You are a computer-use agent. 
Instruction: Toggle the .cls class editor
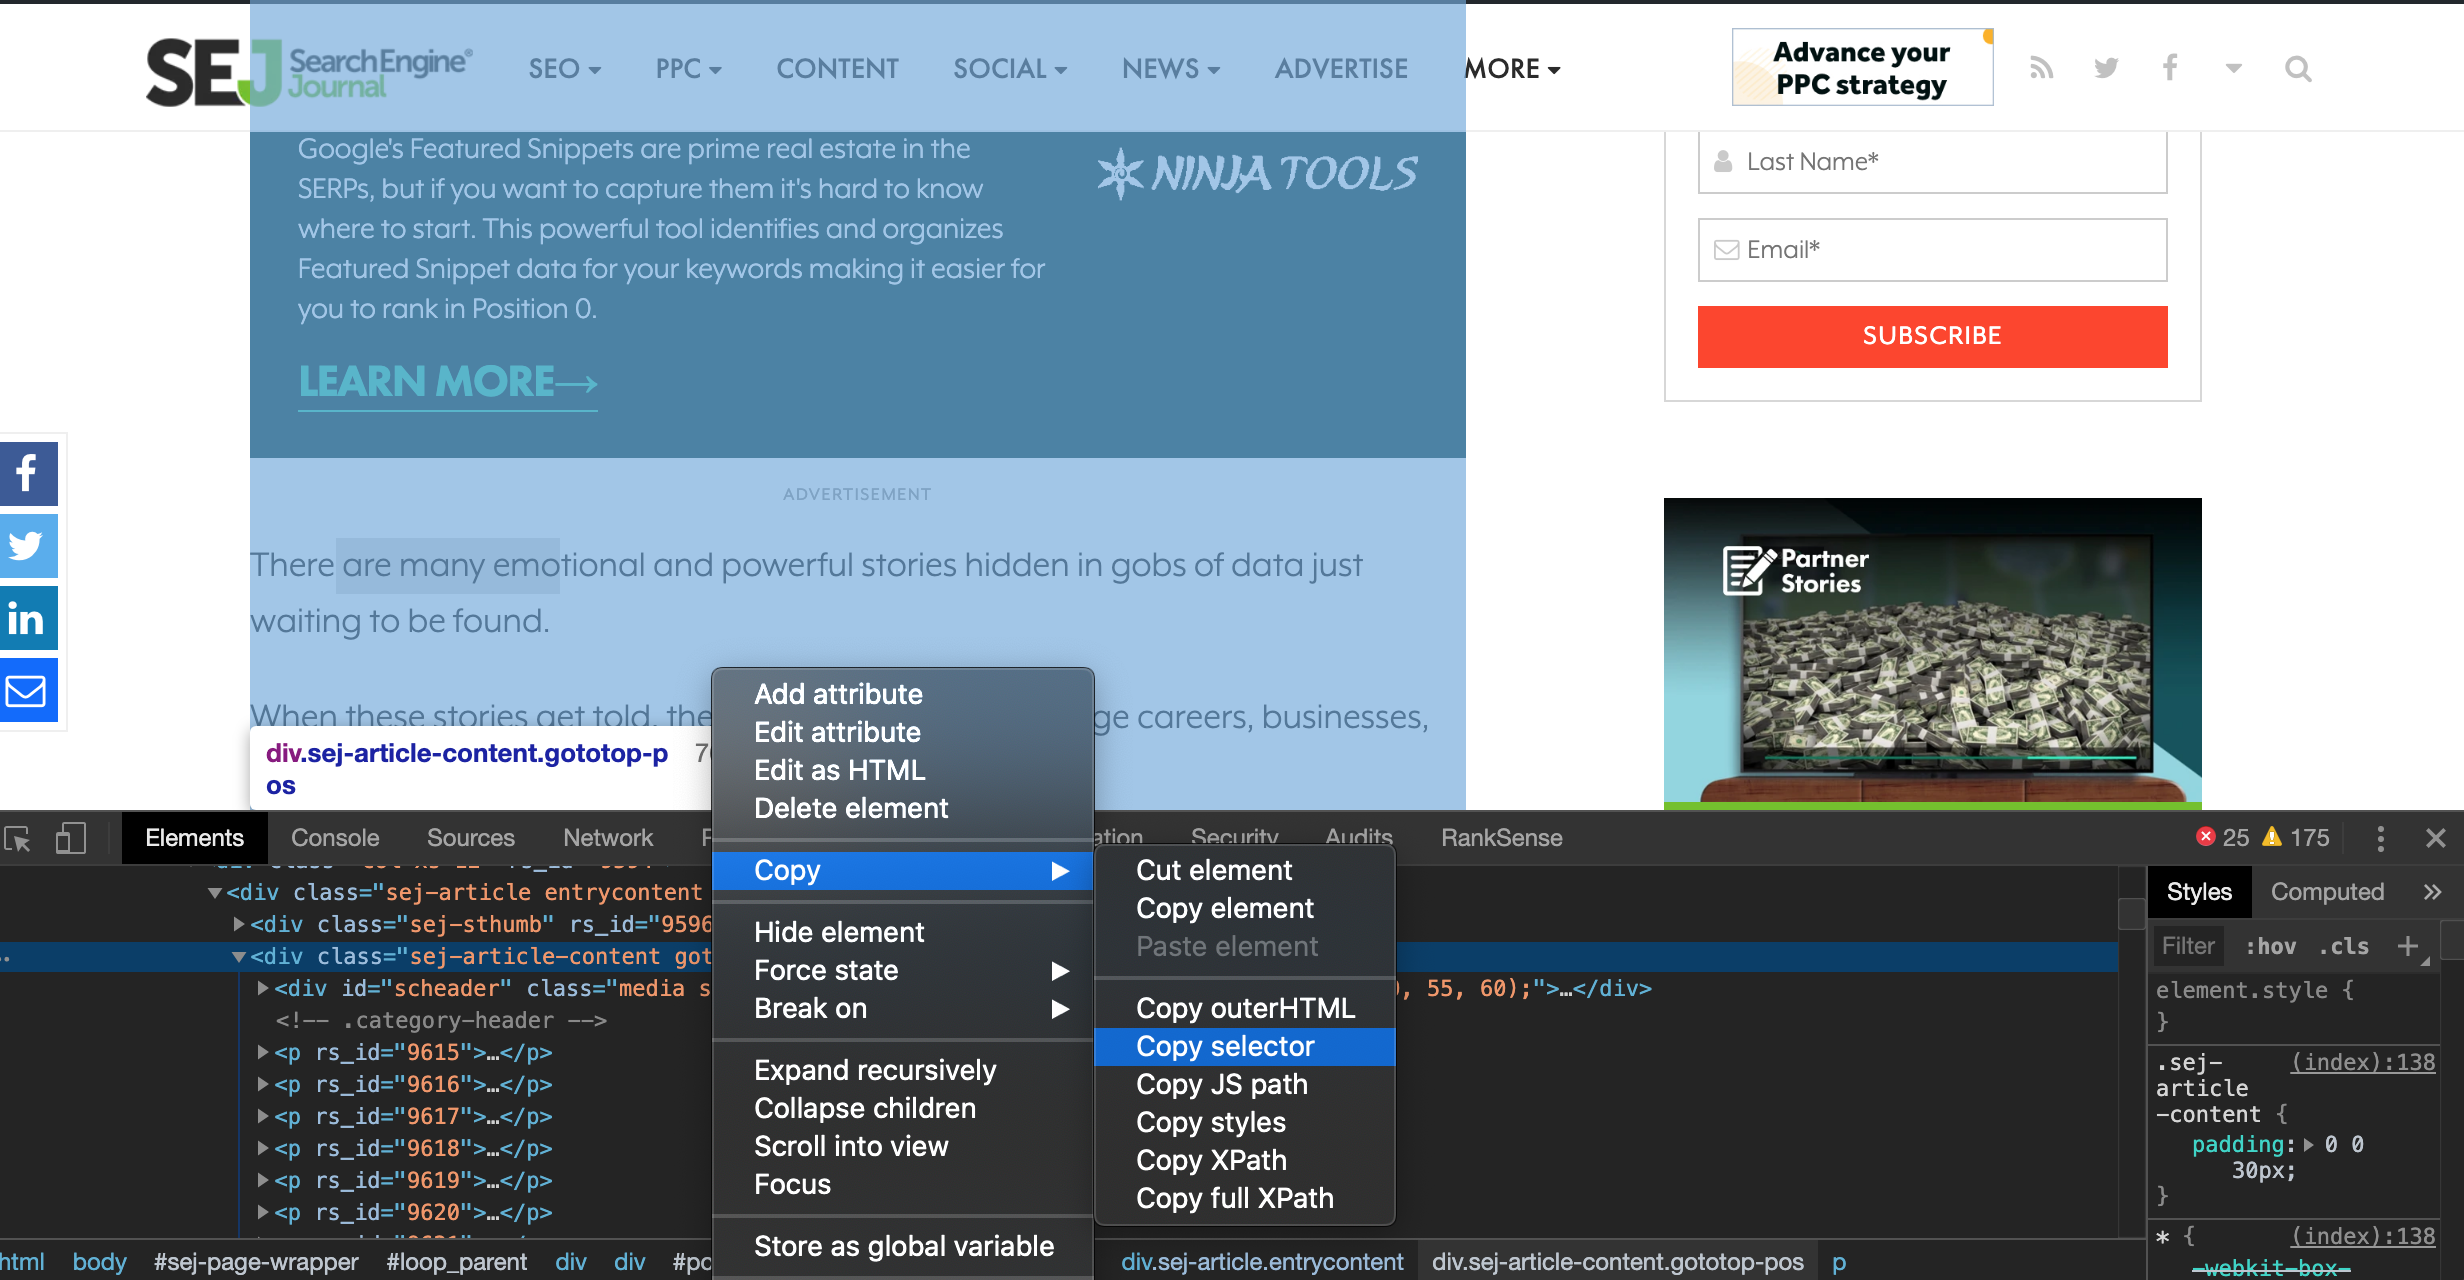click(x=2343, y=946)
